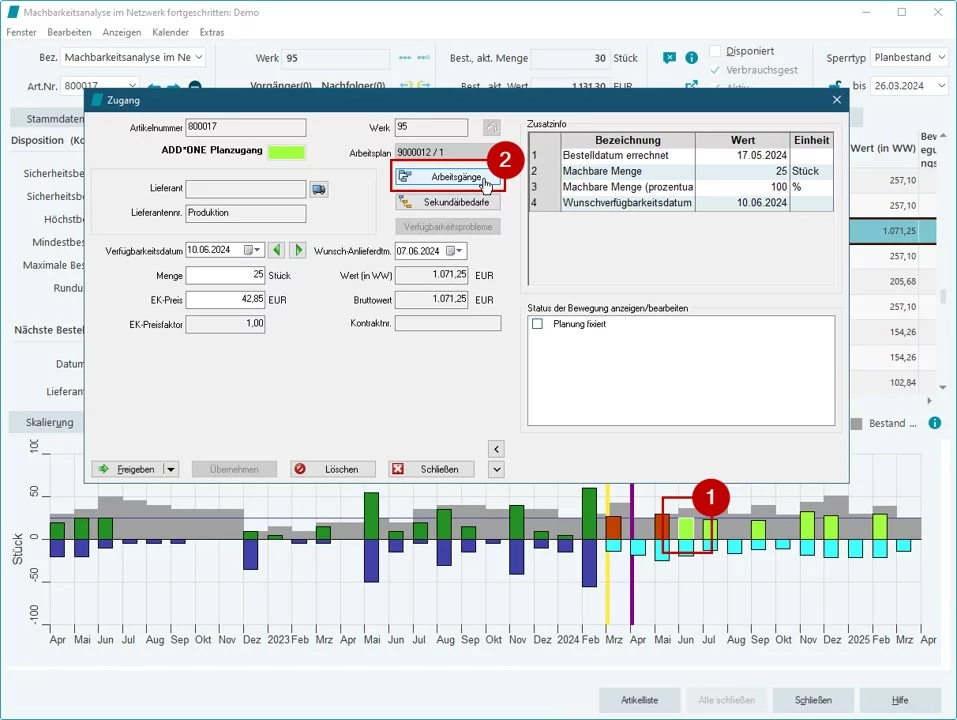
Task: Enable the Planung fixiert checkbox
Action: point(537,324)
